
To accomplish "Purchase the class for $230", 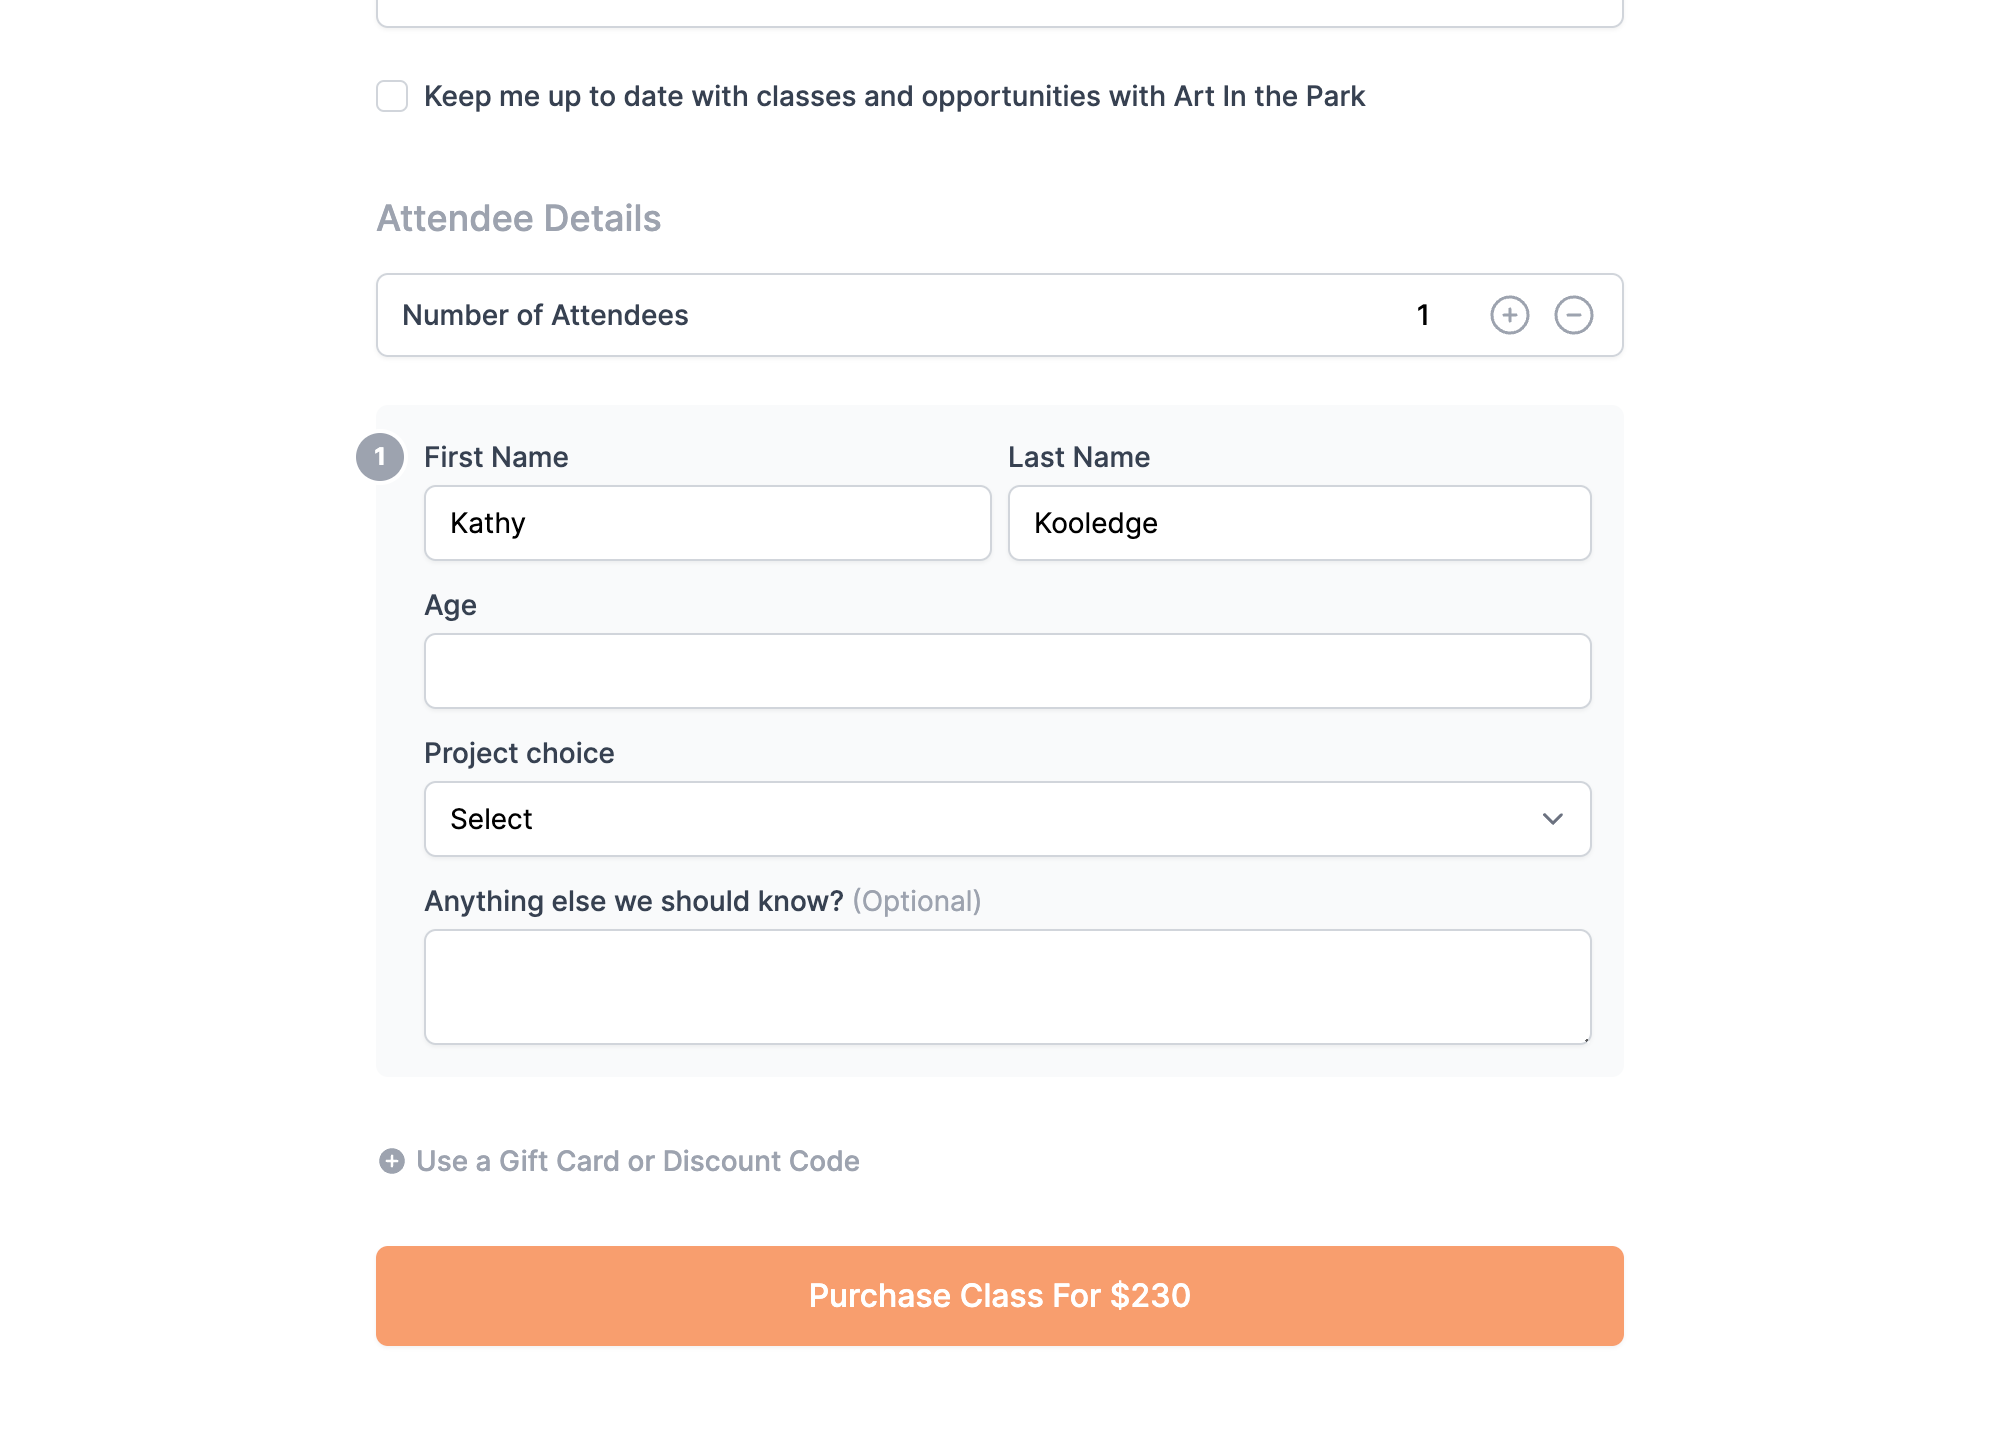I will click(999, 1295).
